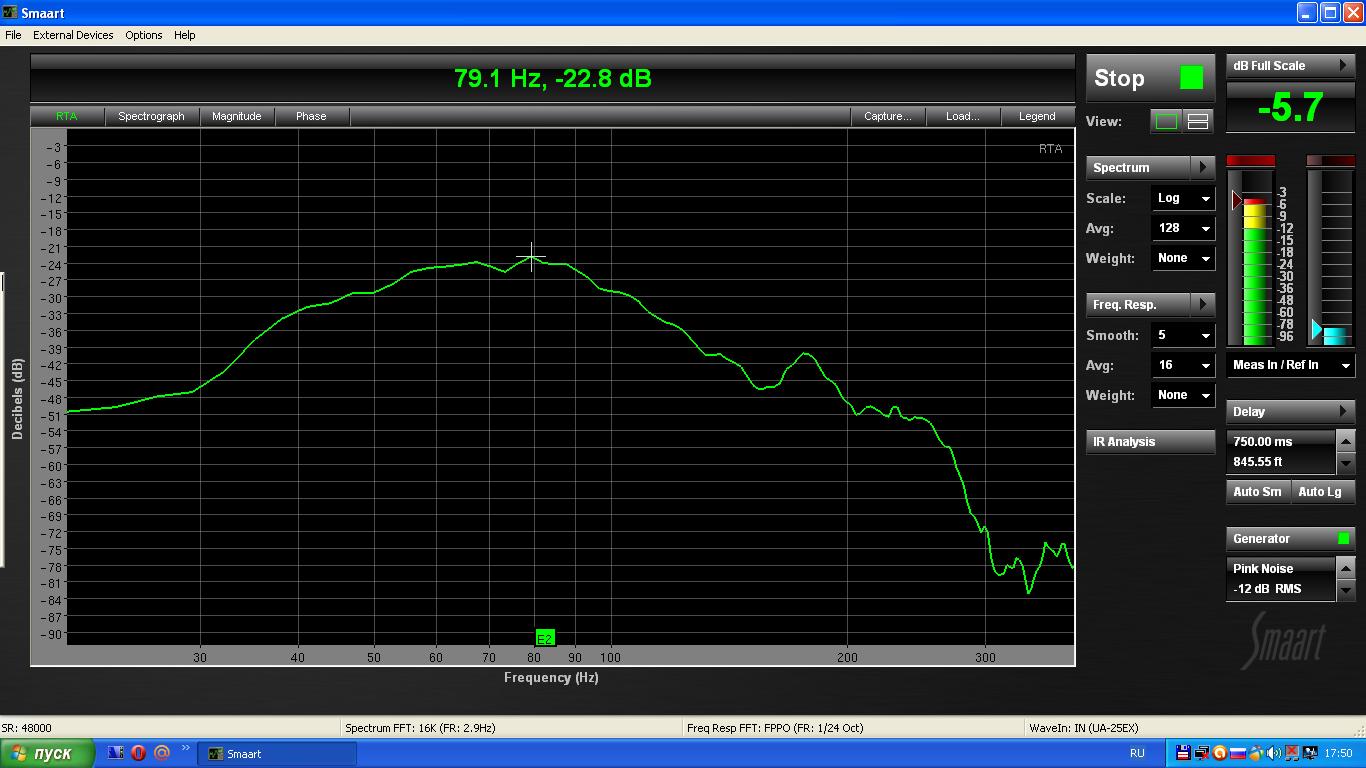Decrease generator level with down arrow
Screen dimensions: 1366x768
1346,590
